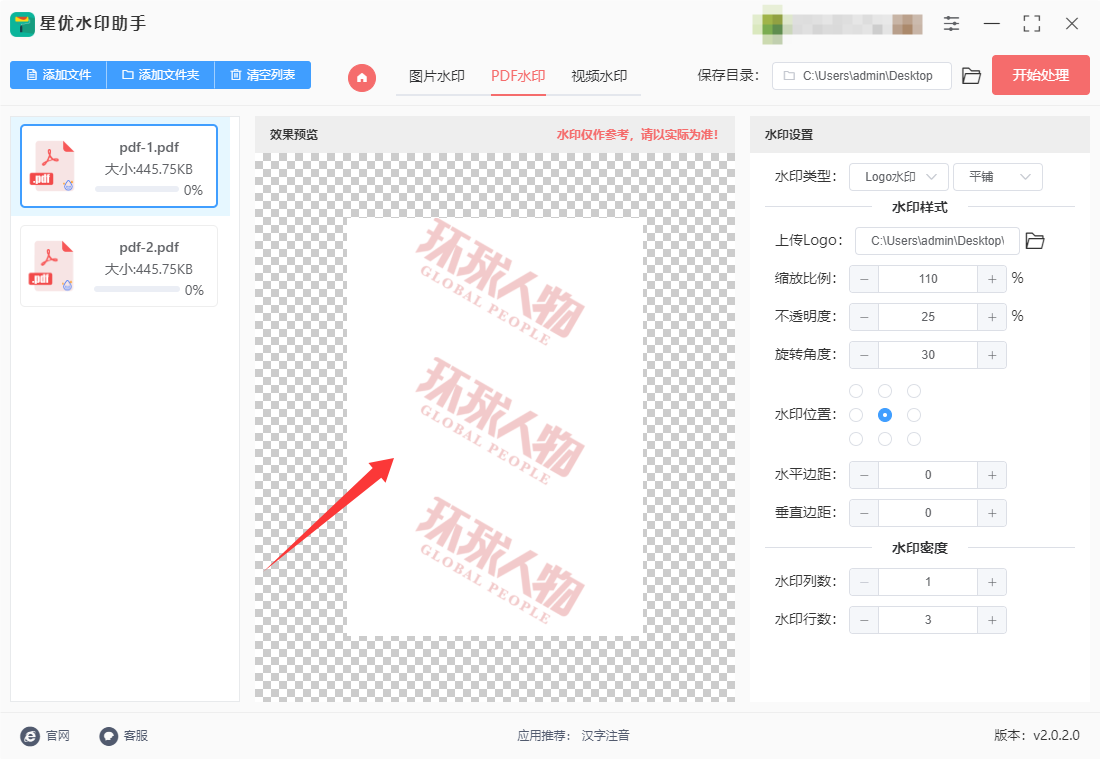Toggle fullscreen window icon

pyautogui.click(x=1031, y=24)
